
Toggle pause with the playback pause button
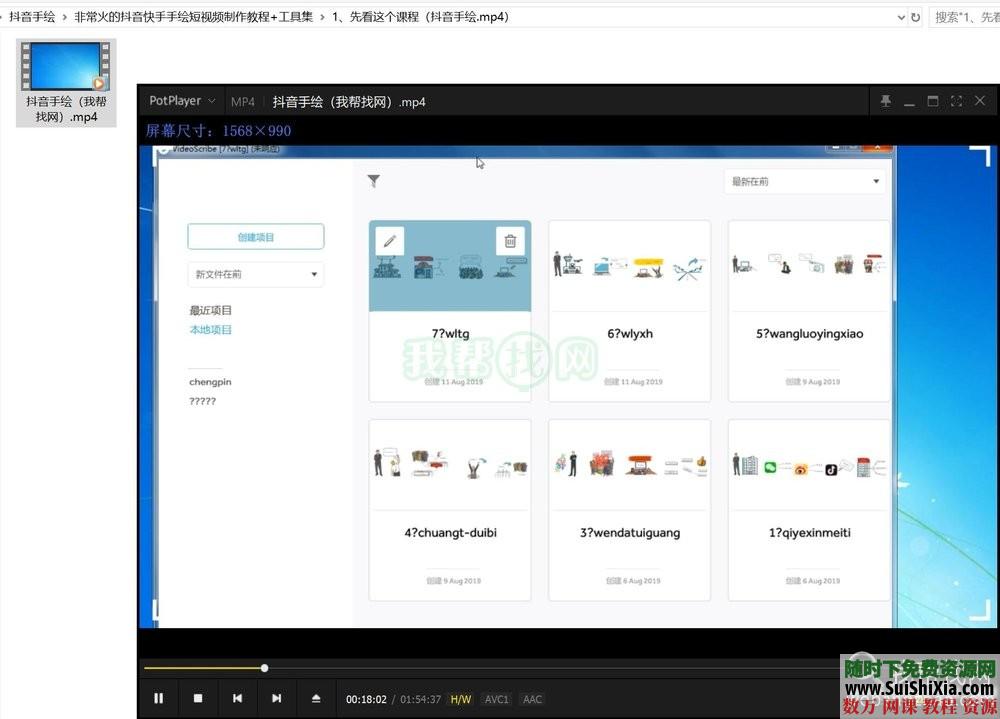coord(158,698)
